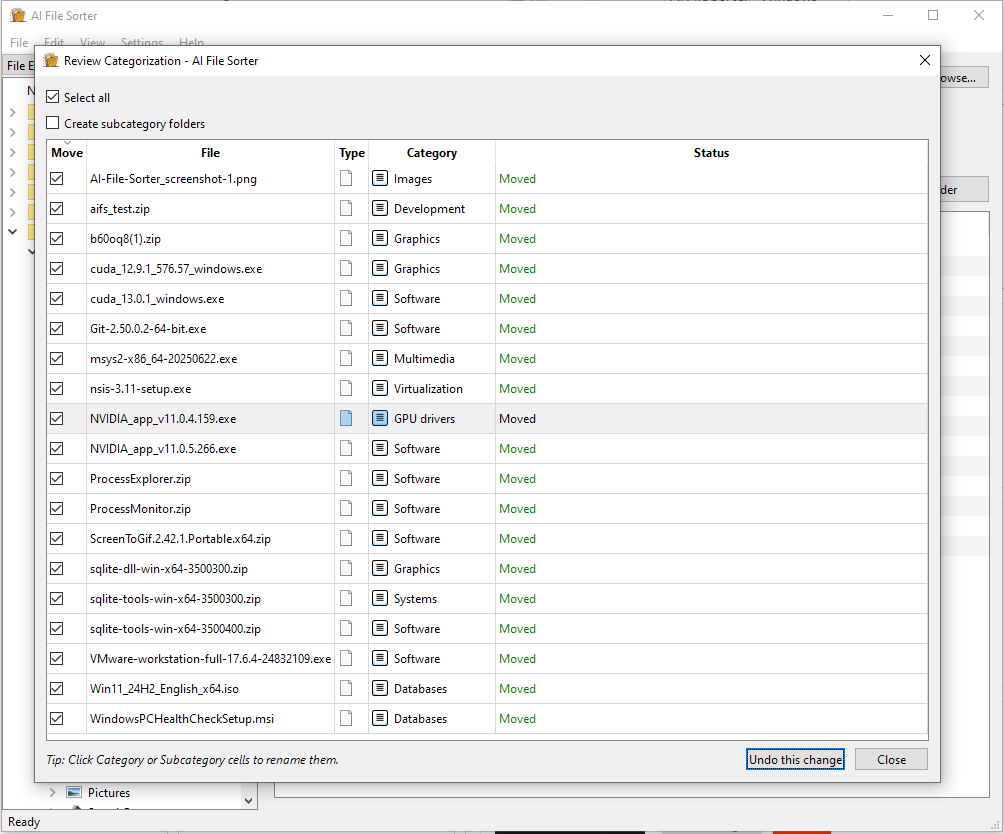Image resolution: width=1004 pixels, height=834 pixels.
Task: Click file type icon for Win11_24H2_English_x64.iso
Action: click(x=346, y=689)
